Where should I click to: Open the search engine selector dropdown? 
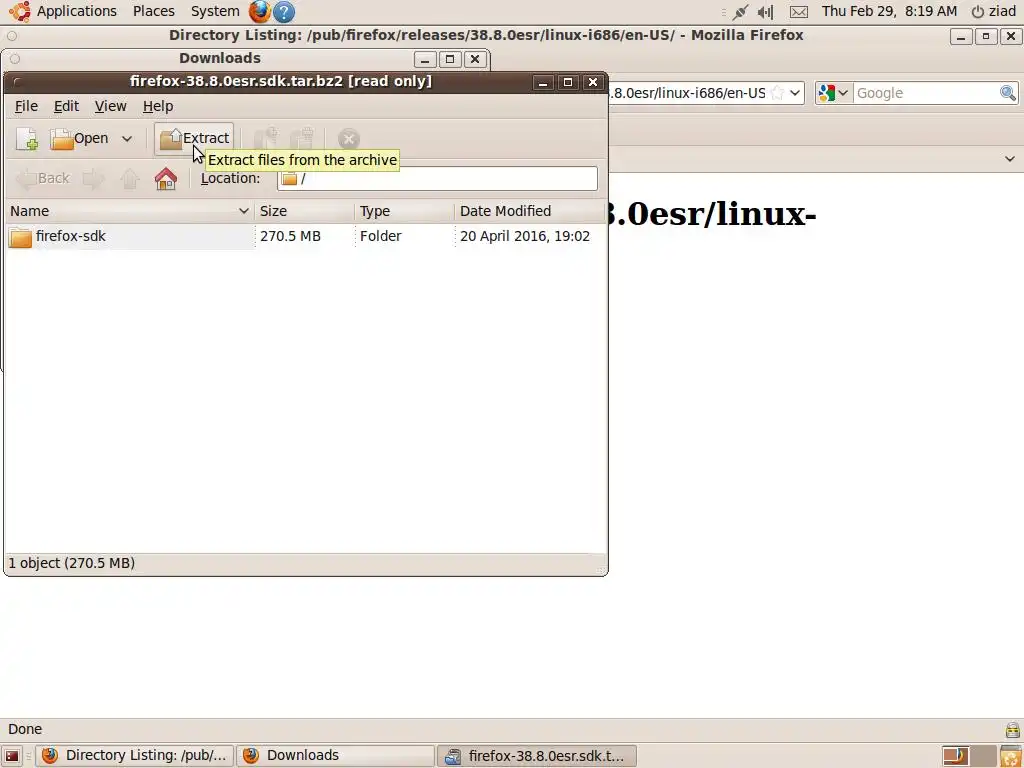pos(833,93)
